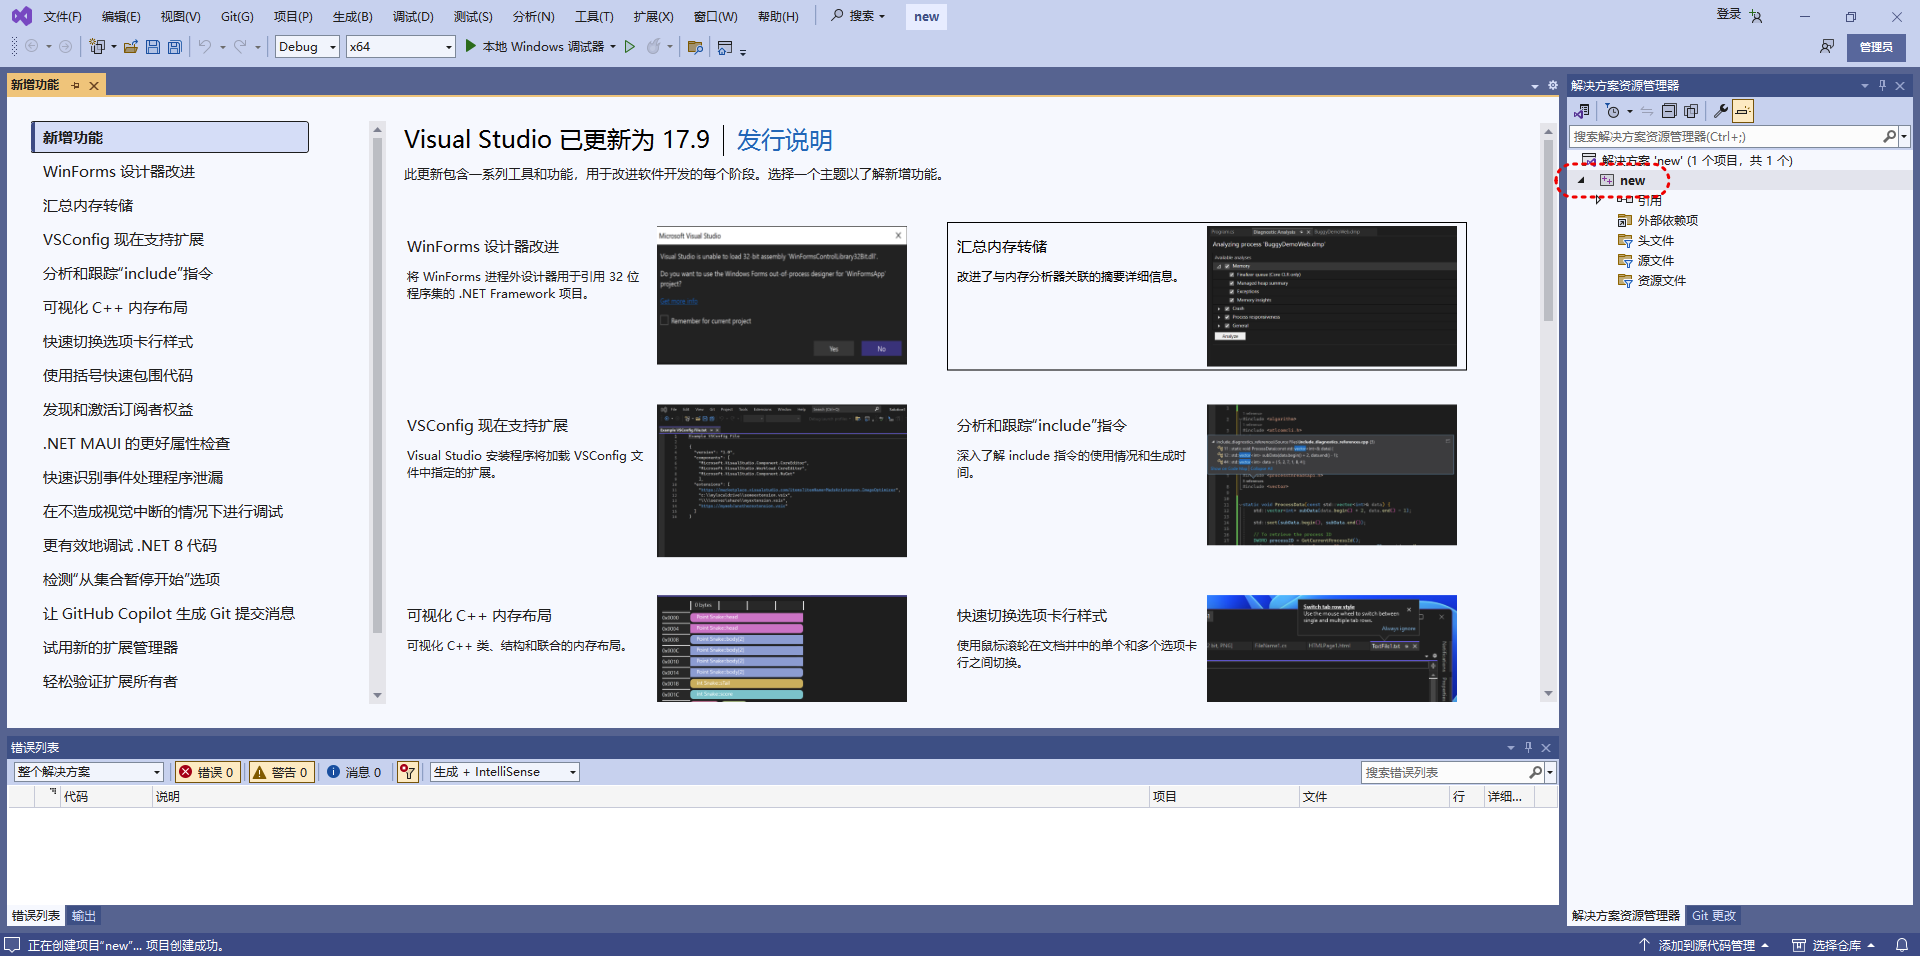
Task: Click the Find in Files folder-search icon
Action: 696,47
